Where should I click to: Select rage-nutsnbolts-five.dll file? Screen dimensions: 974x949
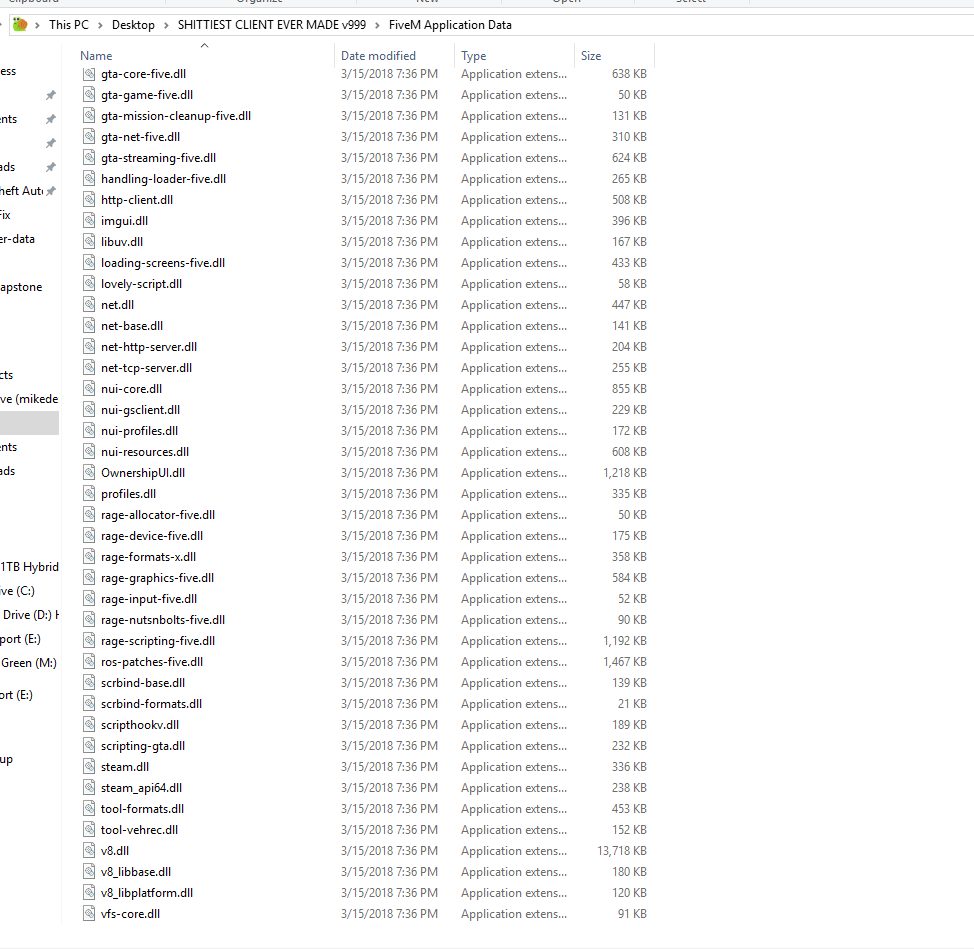pos(163,620)
